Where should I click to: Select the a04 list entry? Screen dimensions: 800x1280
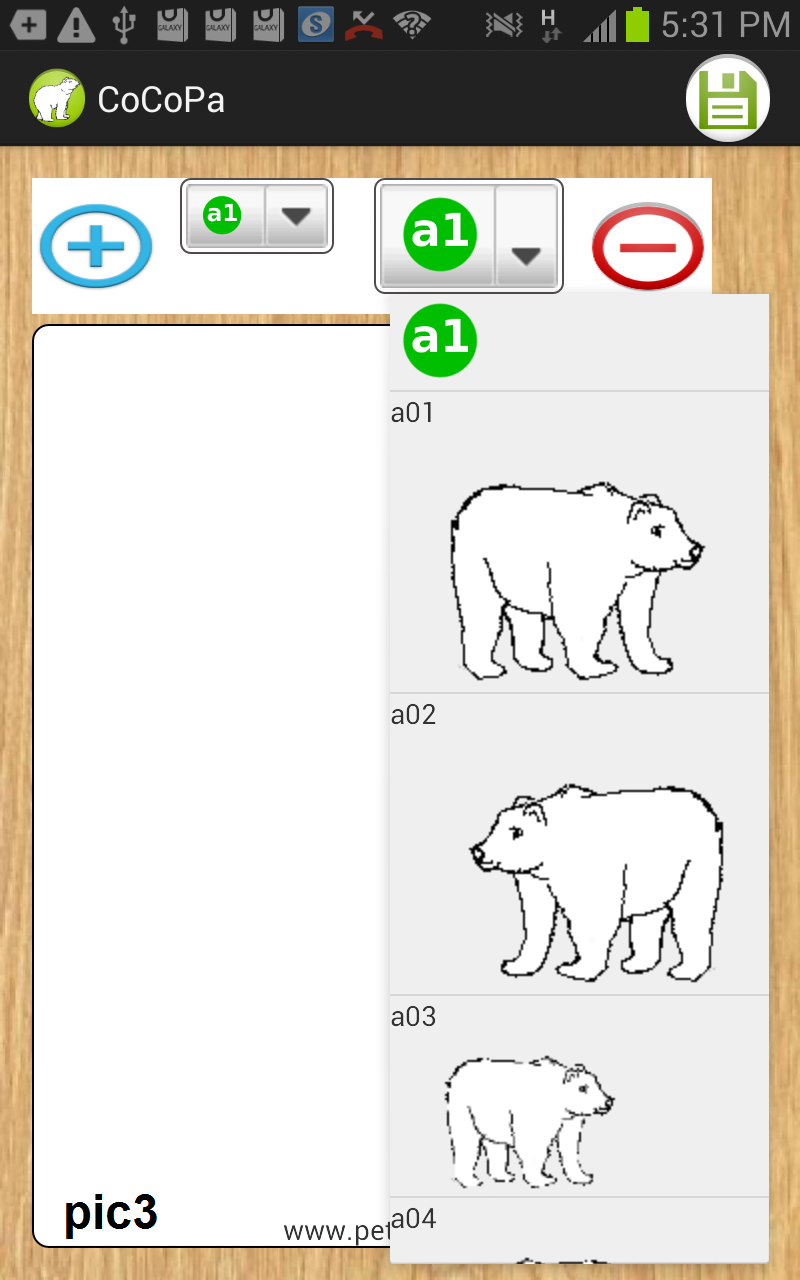tap(579, 1230)
